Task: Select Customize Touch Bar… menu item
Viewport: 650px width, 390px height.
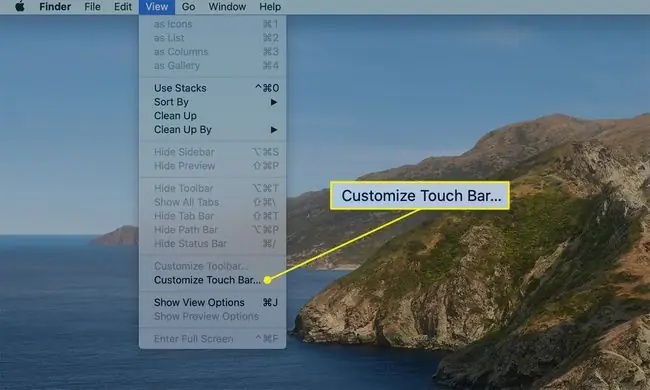Action: pos(212,280)
